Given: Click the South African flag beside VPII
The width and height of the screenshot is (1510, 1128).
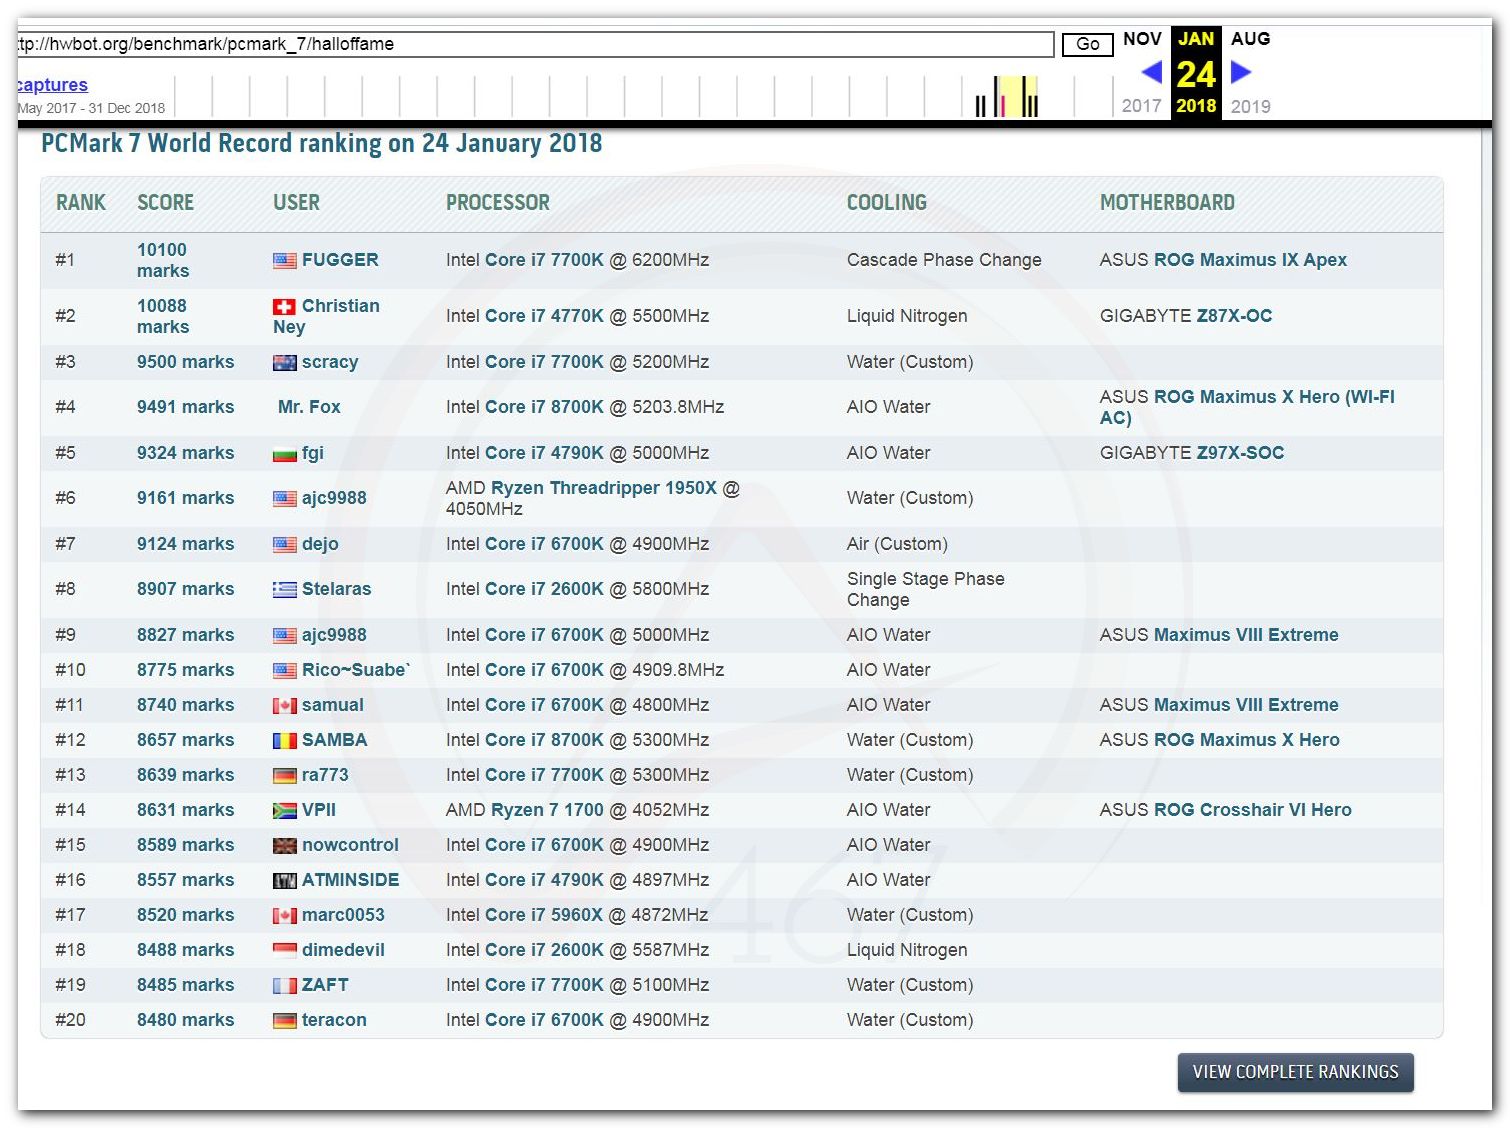Looking at the screenshot, I should click(284, 811).
